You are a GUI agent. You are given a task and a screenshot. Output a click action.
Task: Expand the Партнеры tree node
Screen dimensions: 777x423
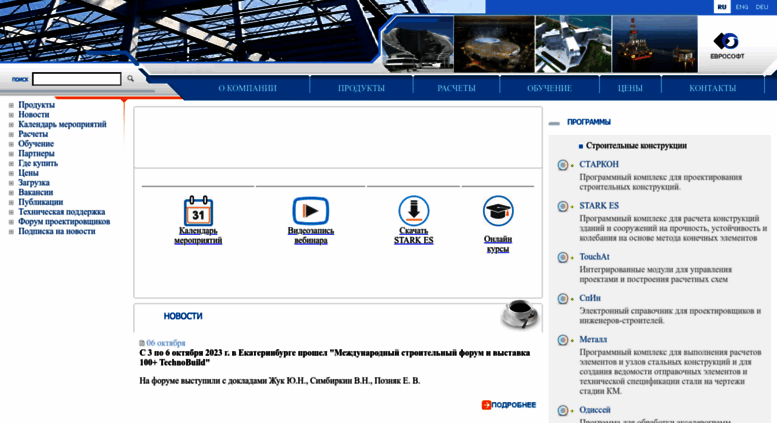pos(11,154)
